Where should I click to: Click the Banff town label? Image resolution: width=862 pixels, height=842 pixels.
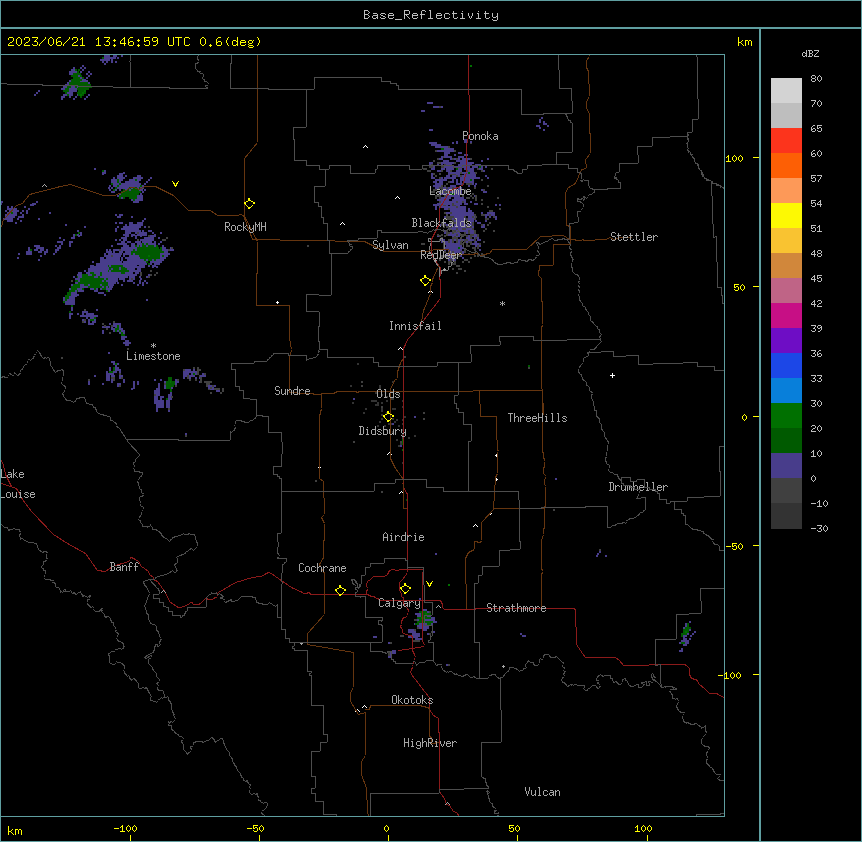(124, 567)
